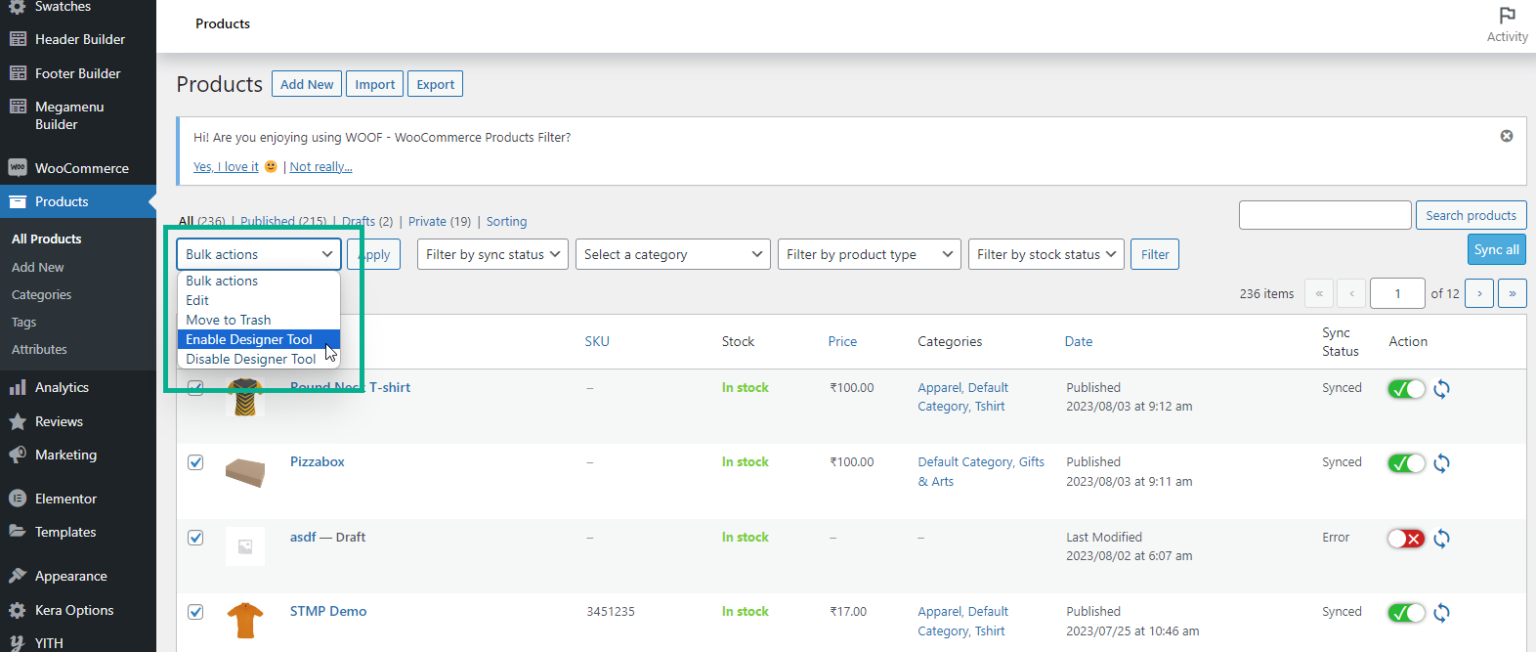
Task: Enable the red sync toggle for asdf draft
Action: click(x=1406, y=538)
